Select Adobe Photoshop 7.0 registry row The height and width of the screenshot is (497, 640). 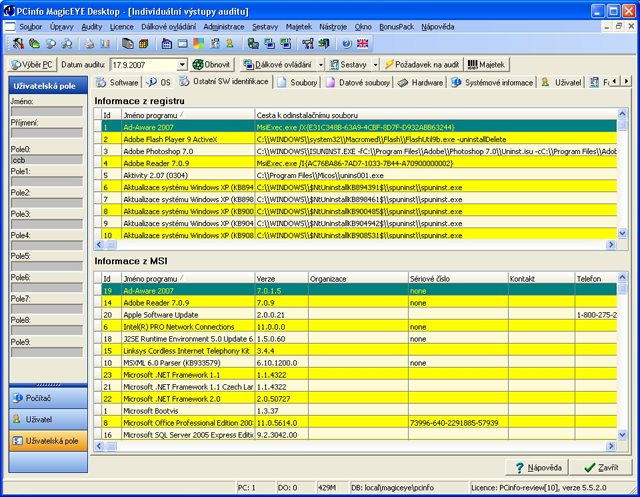(x=355, y=151)
